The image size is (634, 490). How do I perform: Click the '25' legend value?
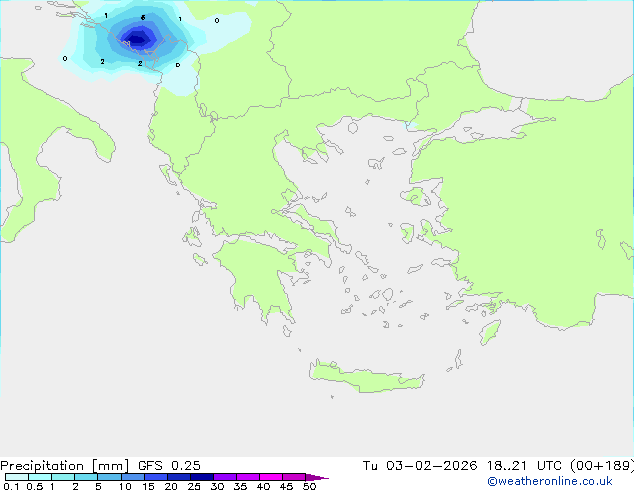(x=194, y=486)
